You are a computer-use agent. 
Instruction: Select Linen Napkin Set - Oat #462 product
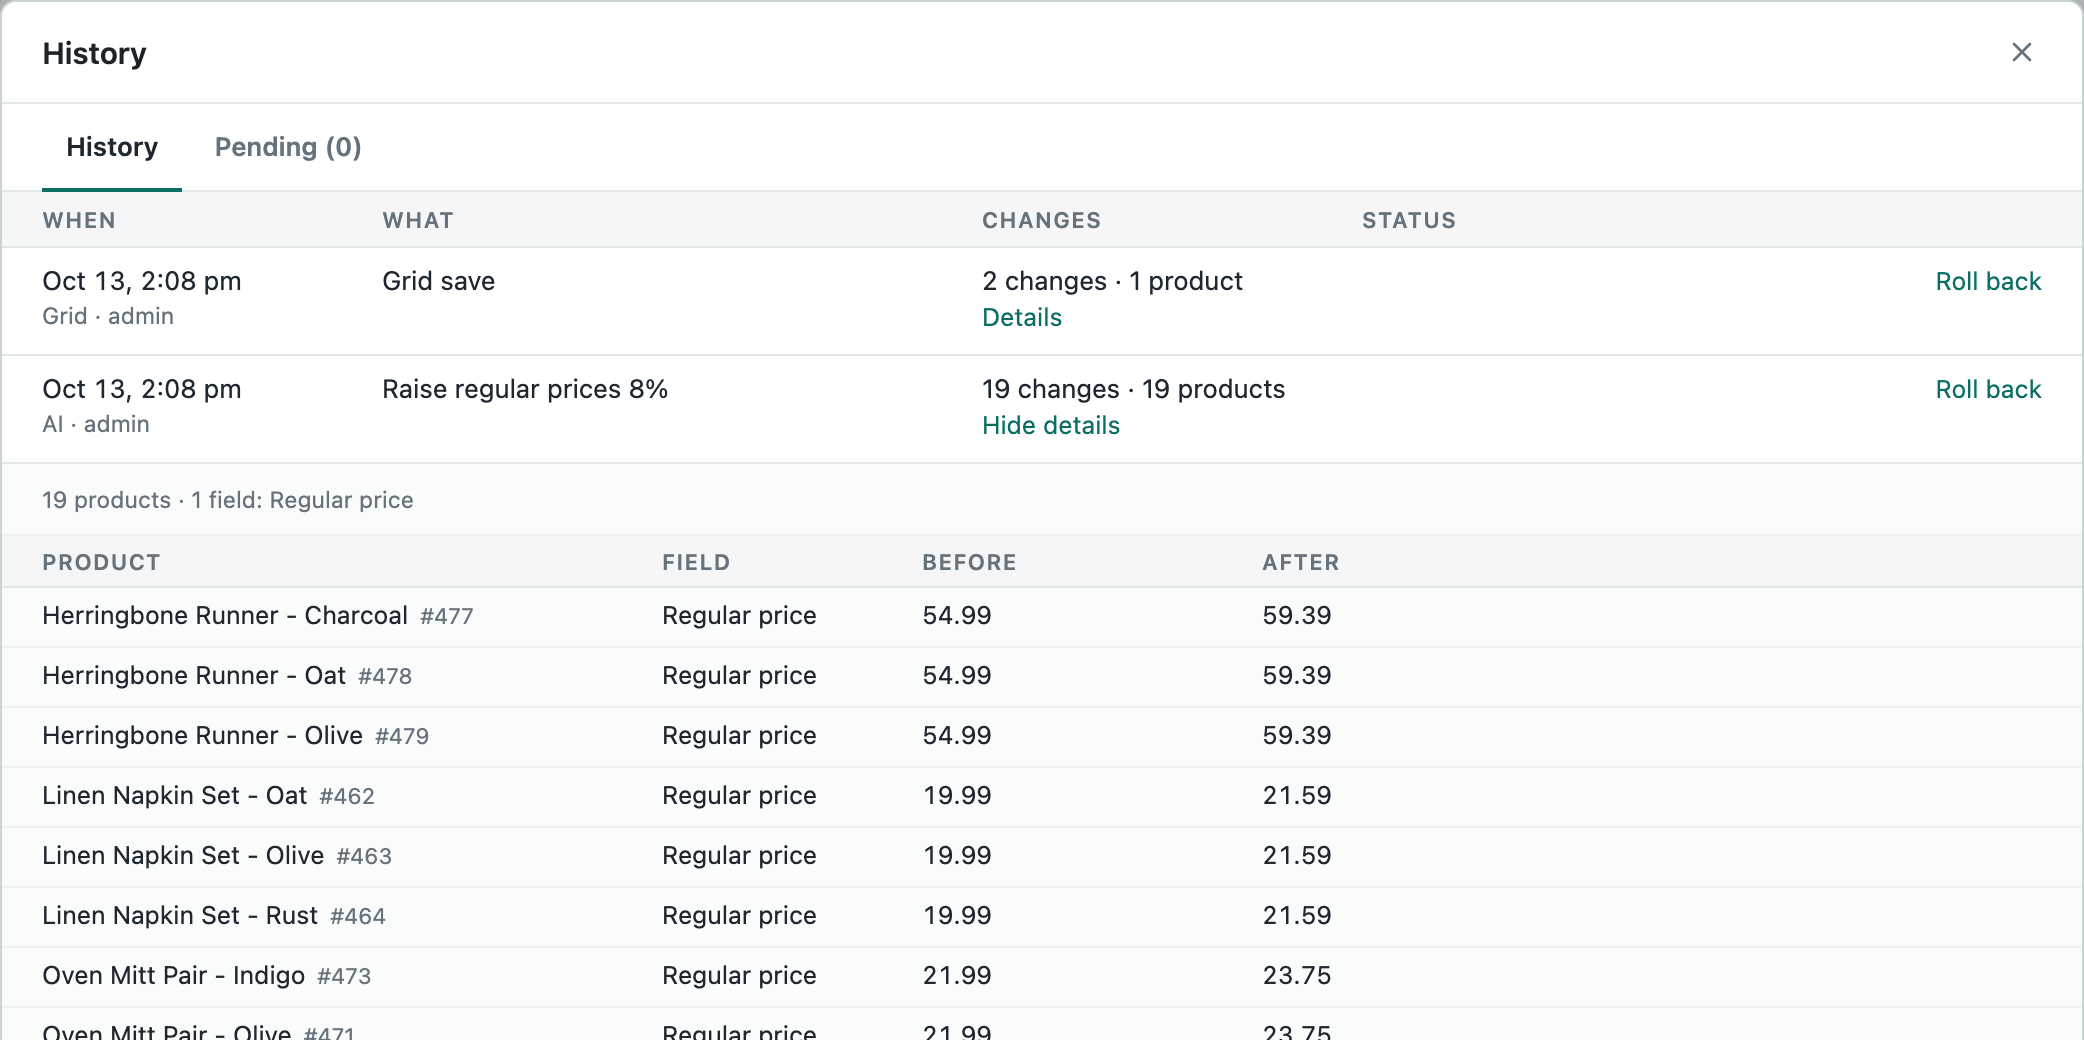(x=208, y=795)
